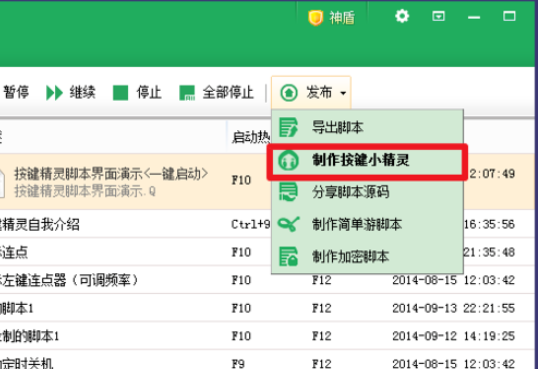This screenshot has height=369, width=538.
Task: Click the 导出脚本 export icon
Action: point(288,127)
